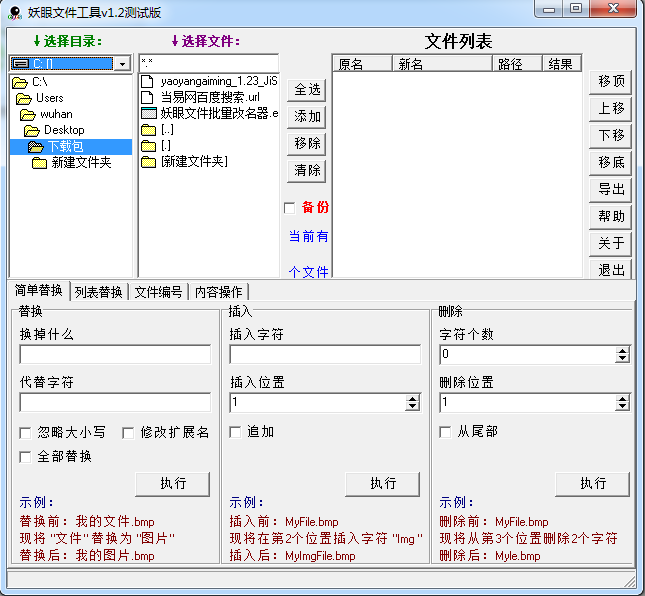Decrease the 插入位置 spinner value
The height and width of the screenshot is (596, 645).
[412, 406]
